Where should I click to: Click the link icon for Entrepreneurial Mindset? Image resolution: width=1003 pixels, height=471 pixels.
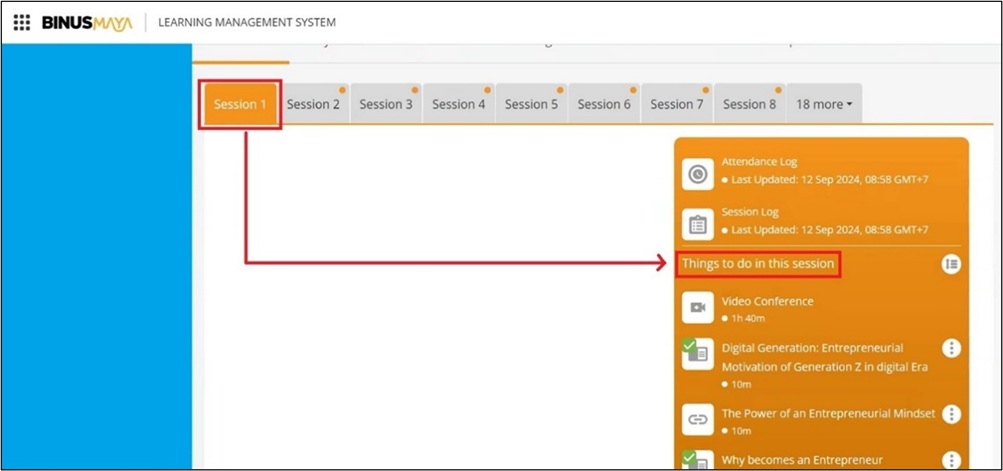(x=697, y=420)
